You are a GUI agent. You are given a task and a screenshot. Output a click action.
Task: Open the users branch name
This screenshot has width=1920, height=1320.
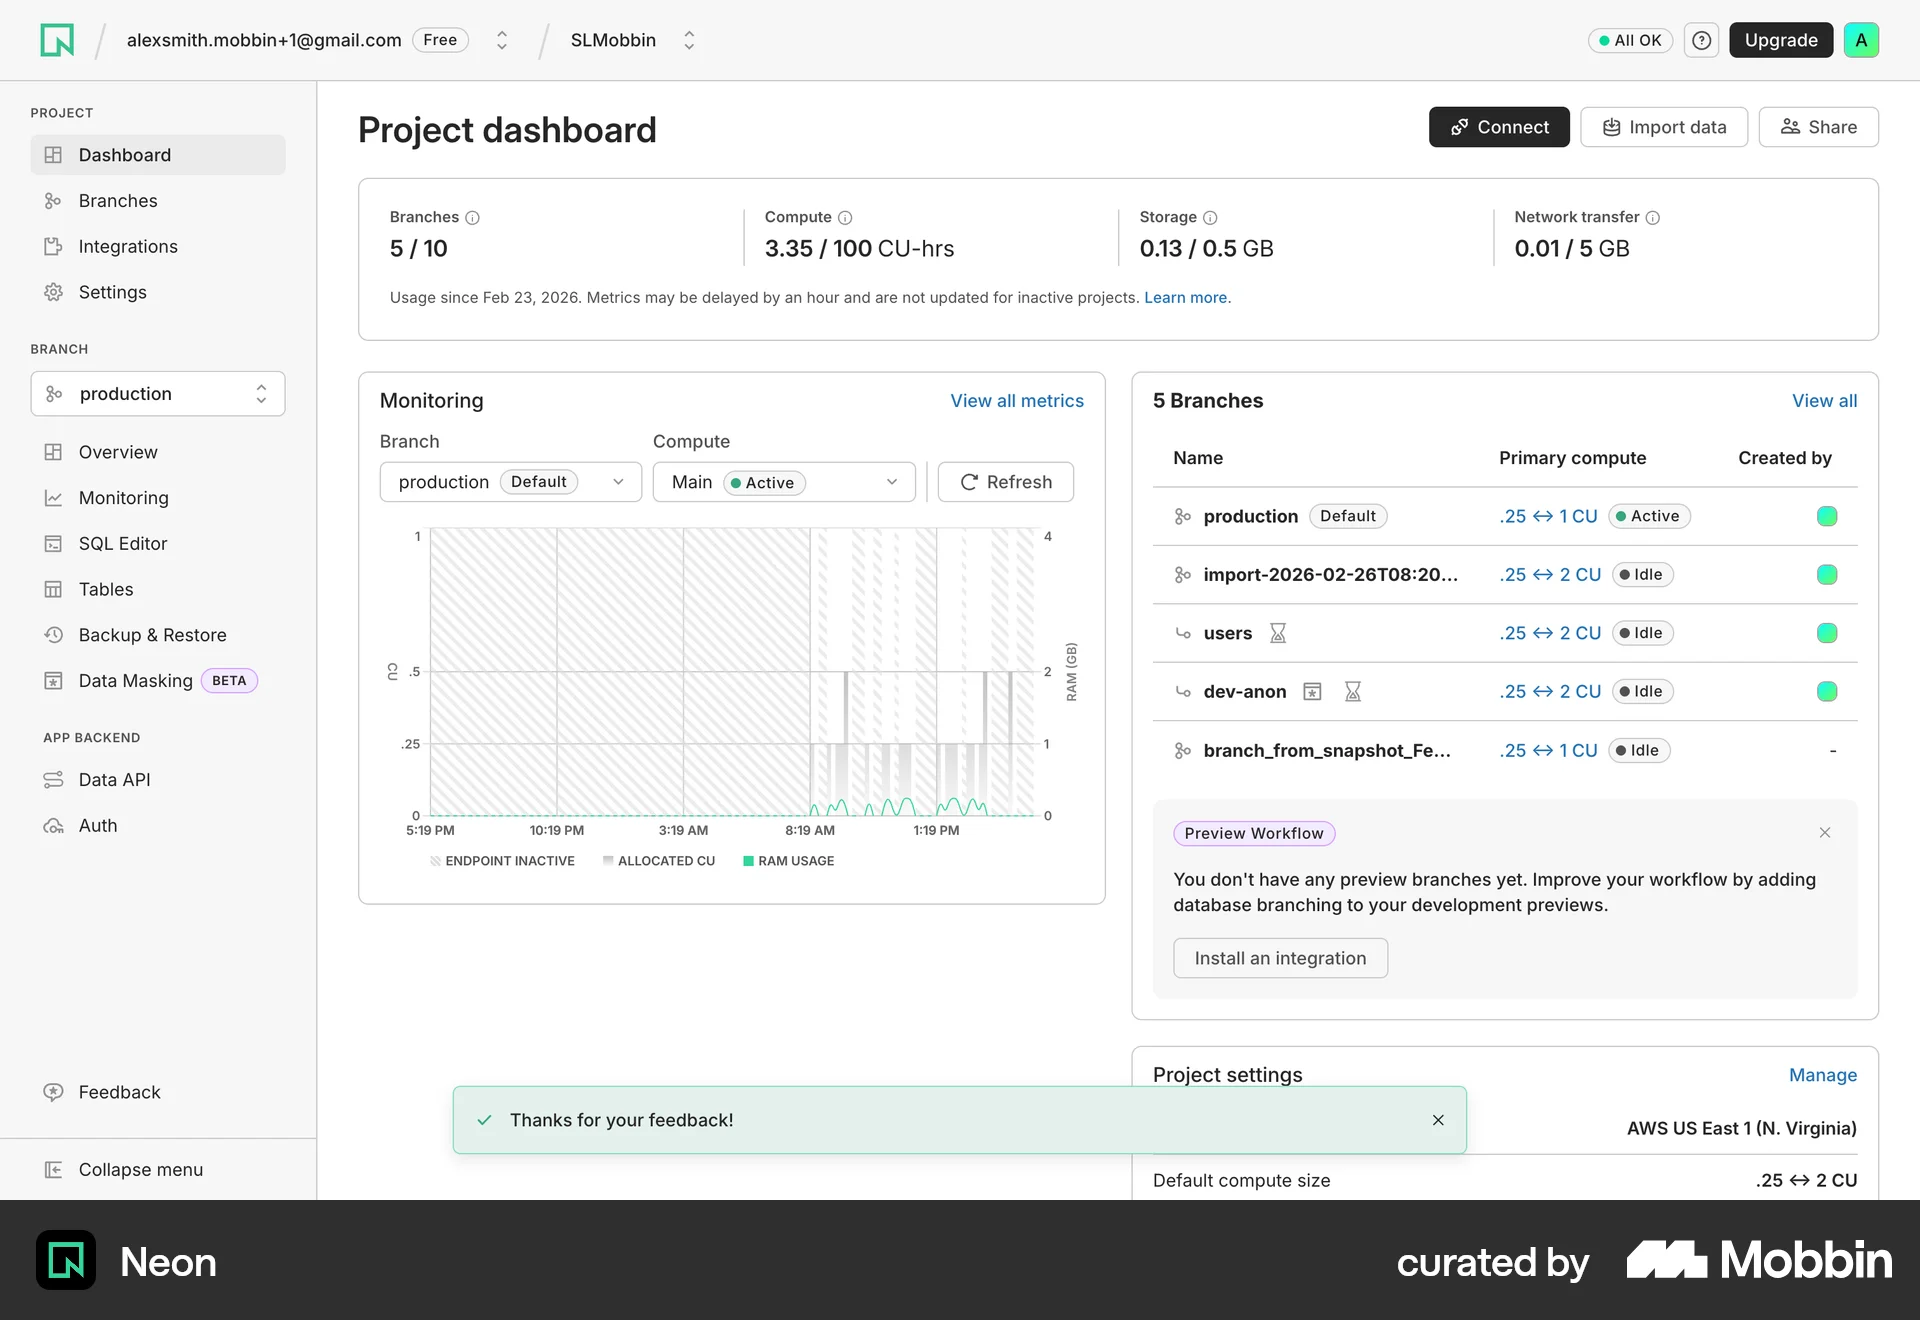coord(1228,633)
